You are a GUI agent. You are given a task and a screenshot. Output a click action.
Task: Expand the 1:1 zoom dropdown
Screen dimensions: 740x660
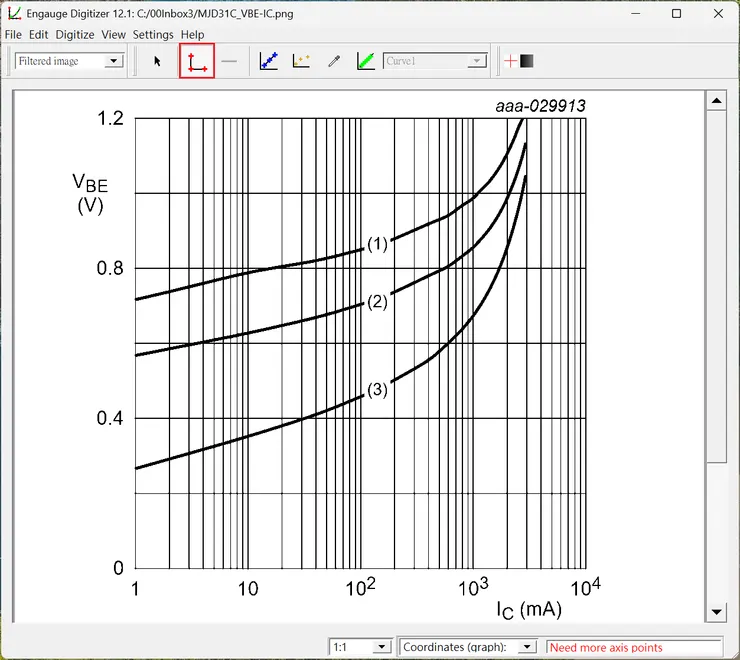click(360, 647)
